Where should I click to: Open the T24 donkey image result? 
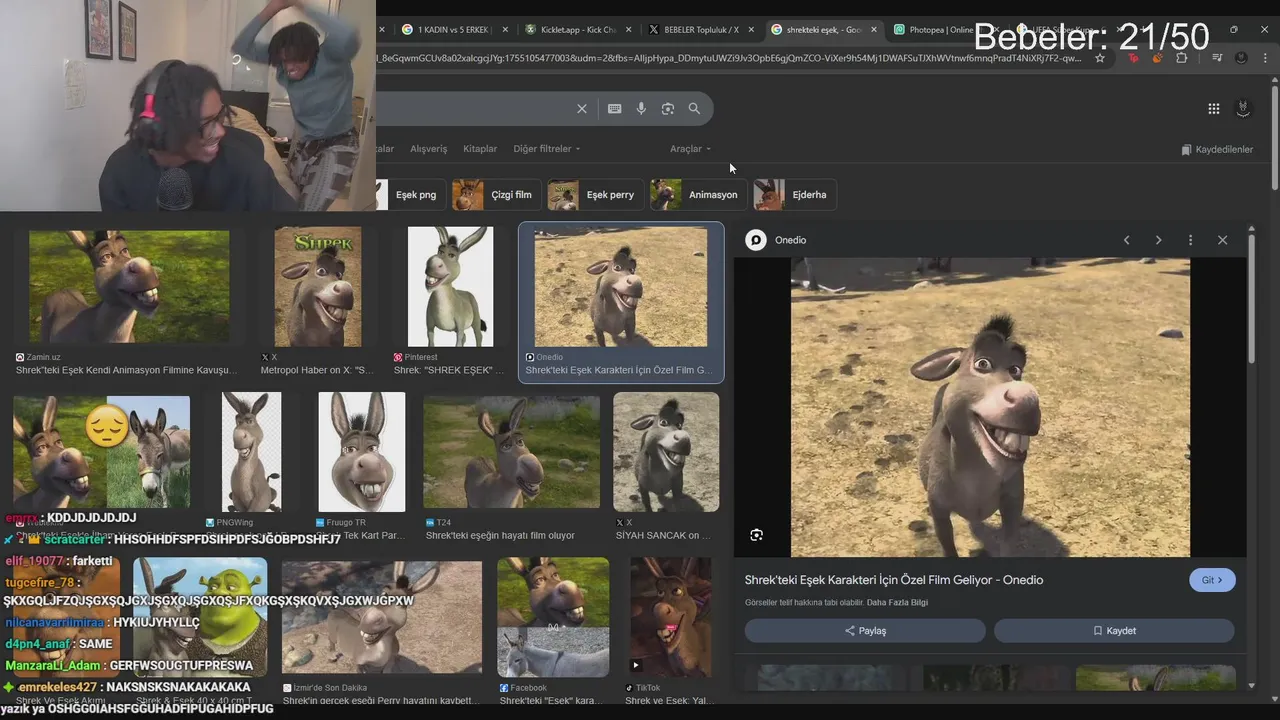click(x=511, y=452)
